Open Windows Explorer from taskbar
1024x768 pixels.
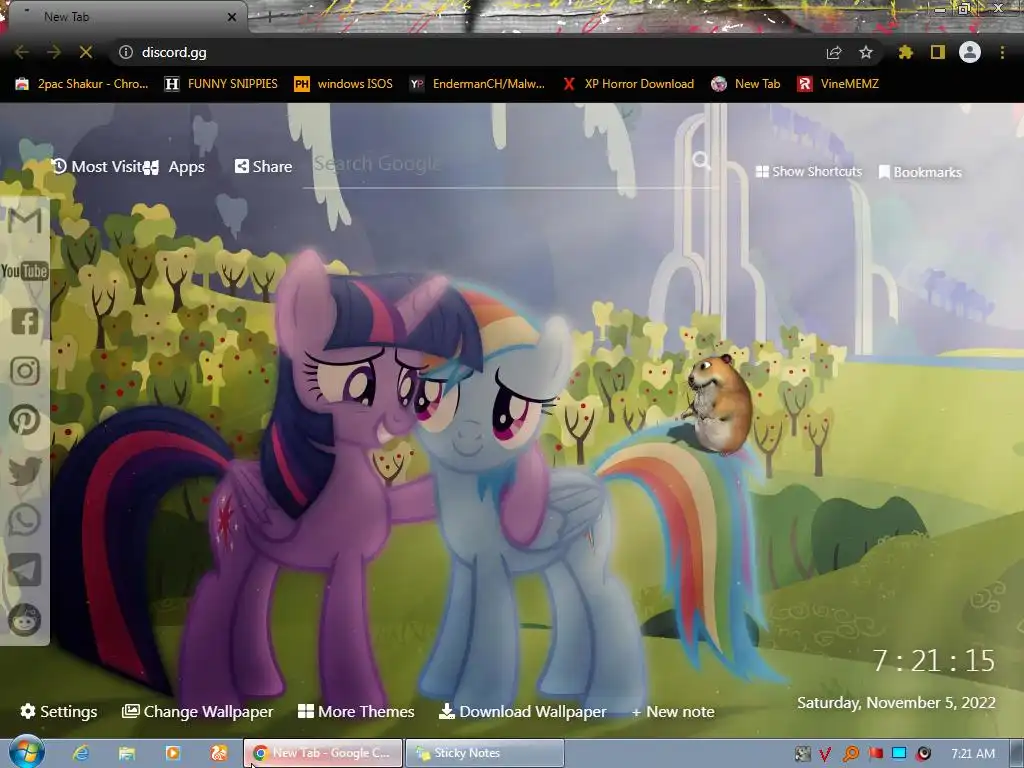pyautogui.click(x=127, y=753)
